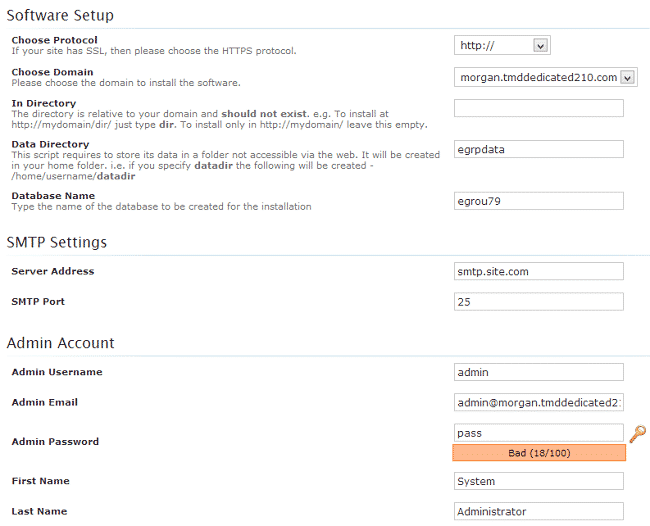Open the Choose Domain dropdown

[x=546, y=77]
